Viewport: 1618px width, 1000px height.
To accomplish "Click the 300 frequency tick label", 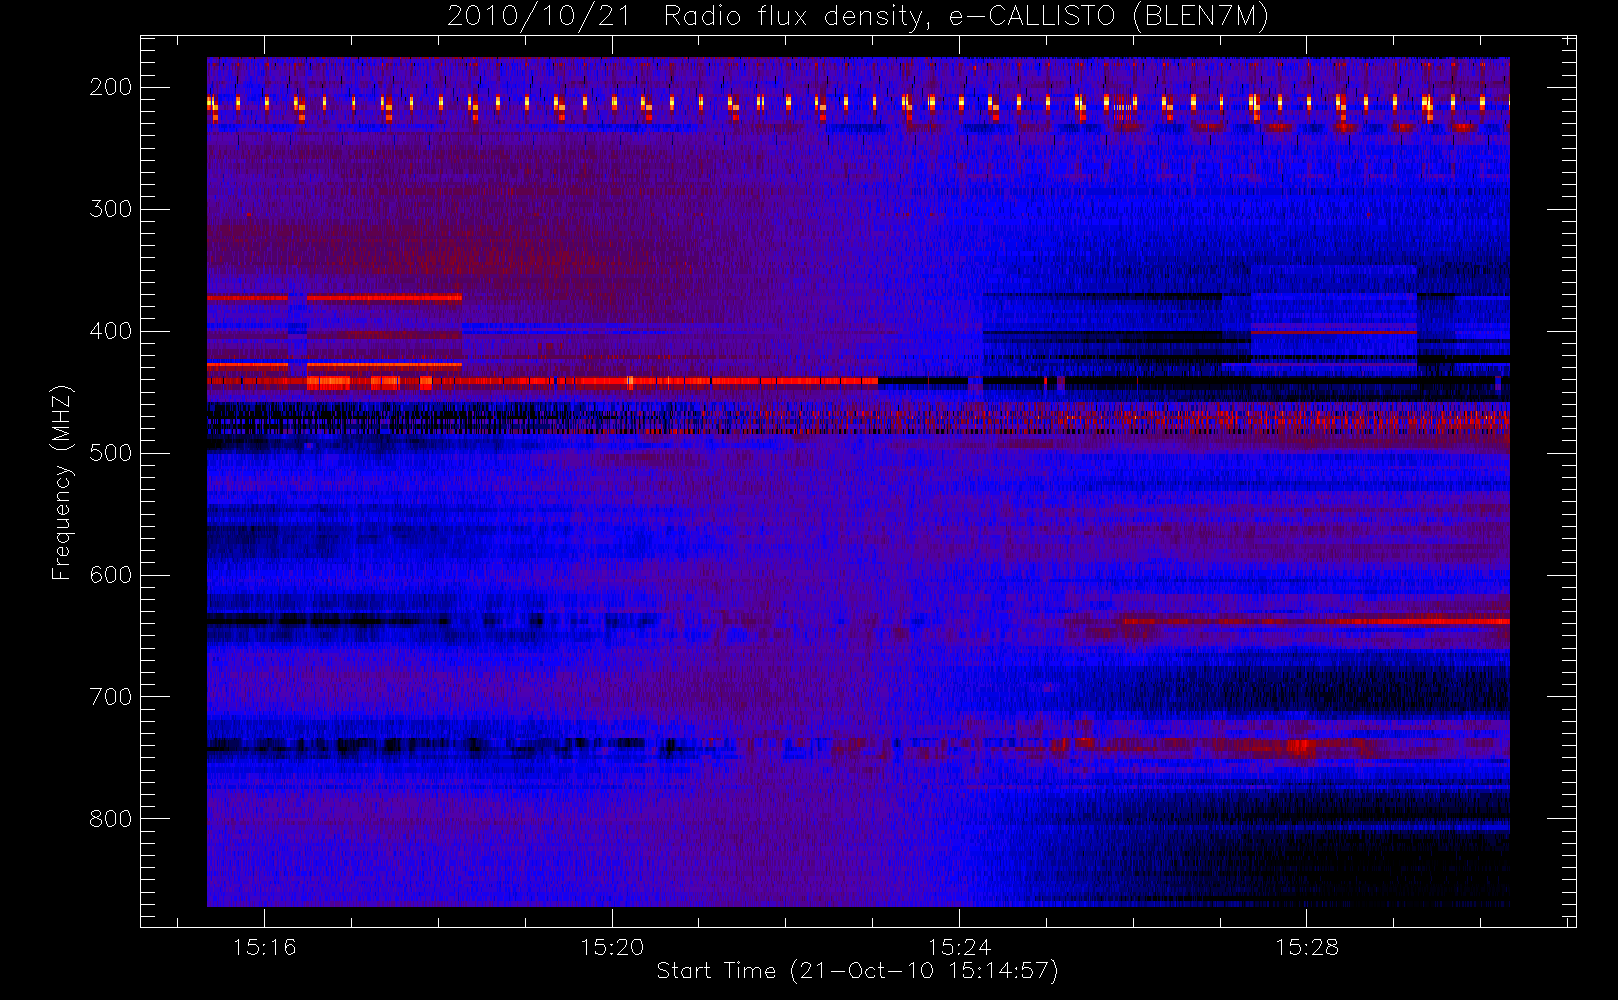I will tap(110, 209).
